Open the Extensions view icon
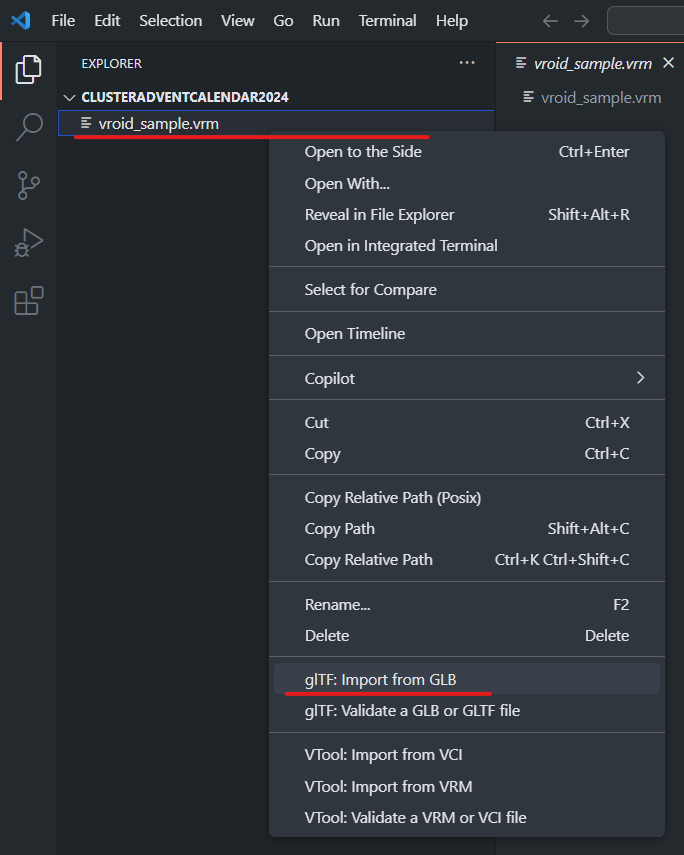Viewport: 684px width, 855px height. click(29, 301)
